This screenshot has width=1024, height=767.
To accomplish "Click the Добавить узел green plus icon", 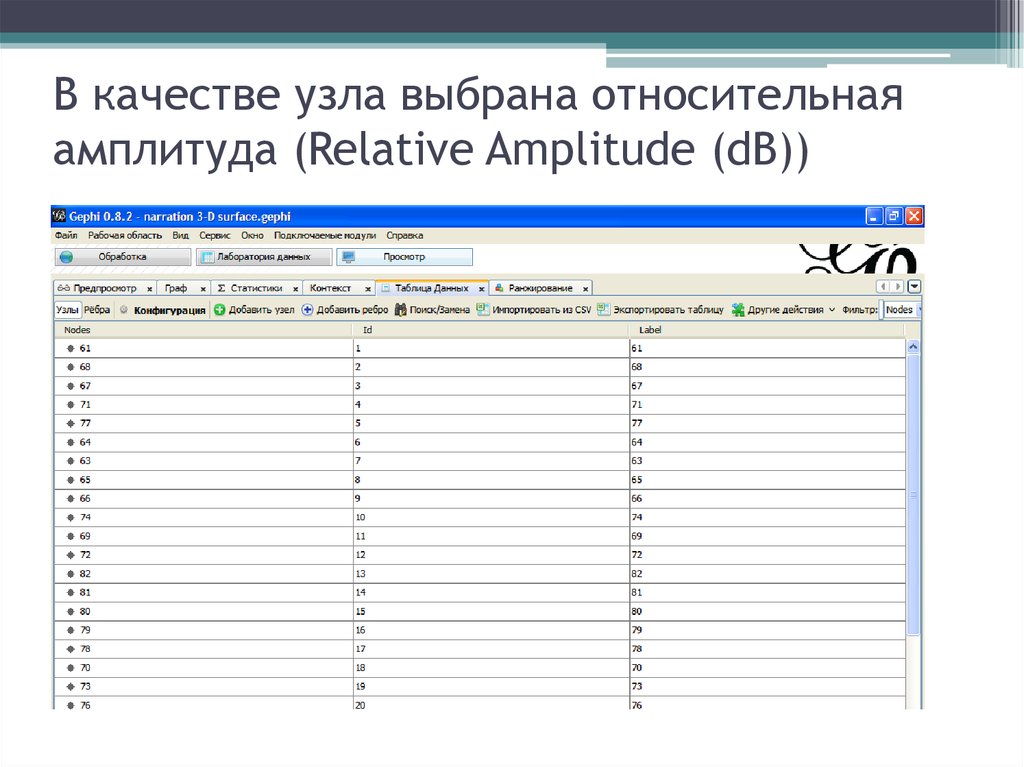I will 220,309.
